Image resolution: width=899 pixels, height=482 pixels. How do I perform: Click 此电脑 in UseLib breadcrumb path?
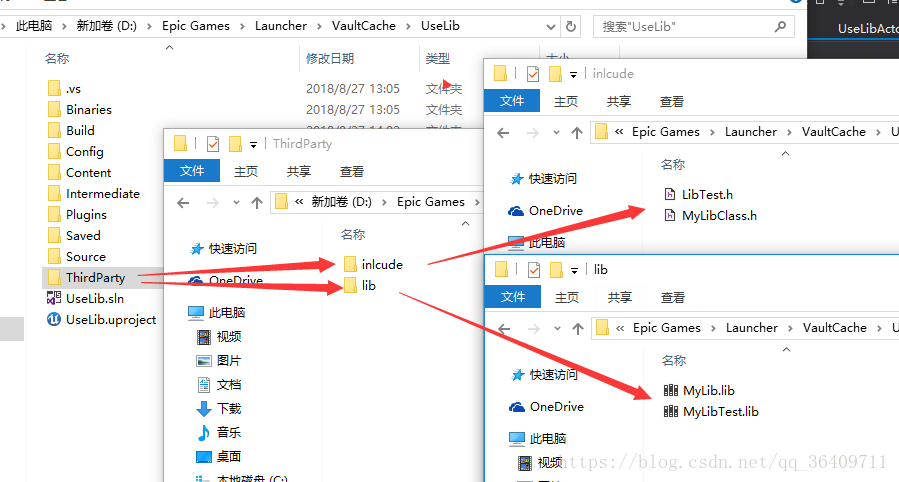(34, 26)
